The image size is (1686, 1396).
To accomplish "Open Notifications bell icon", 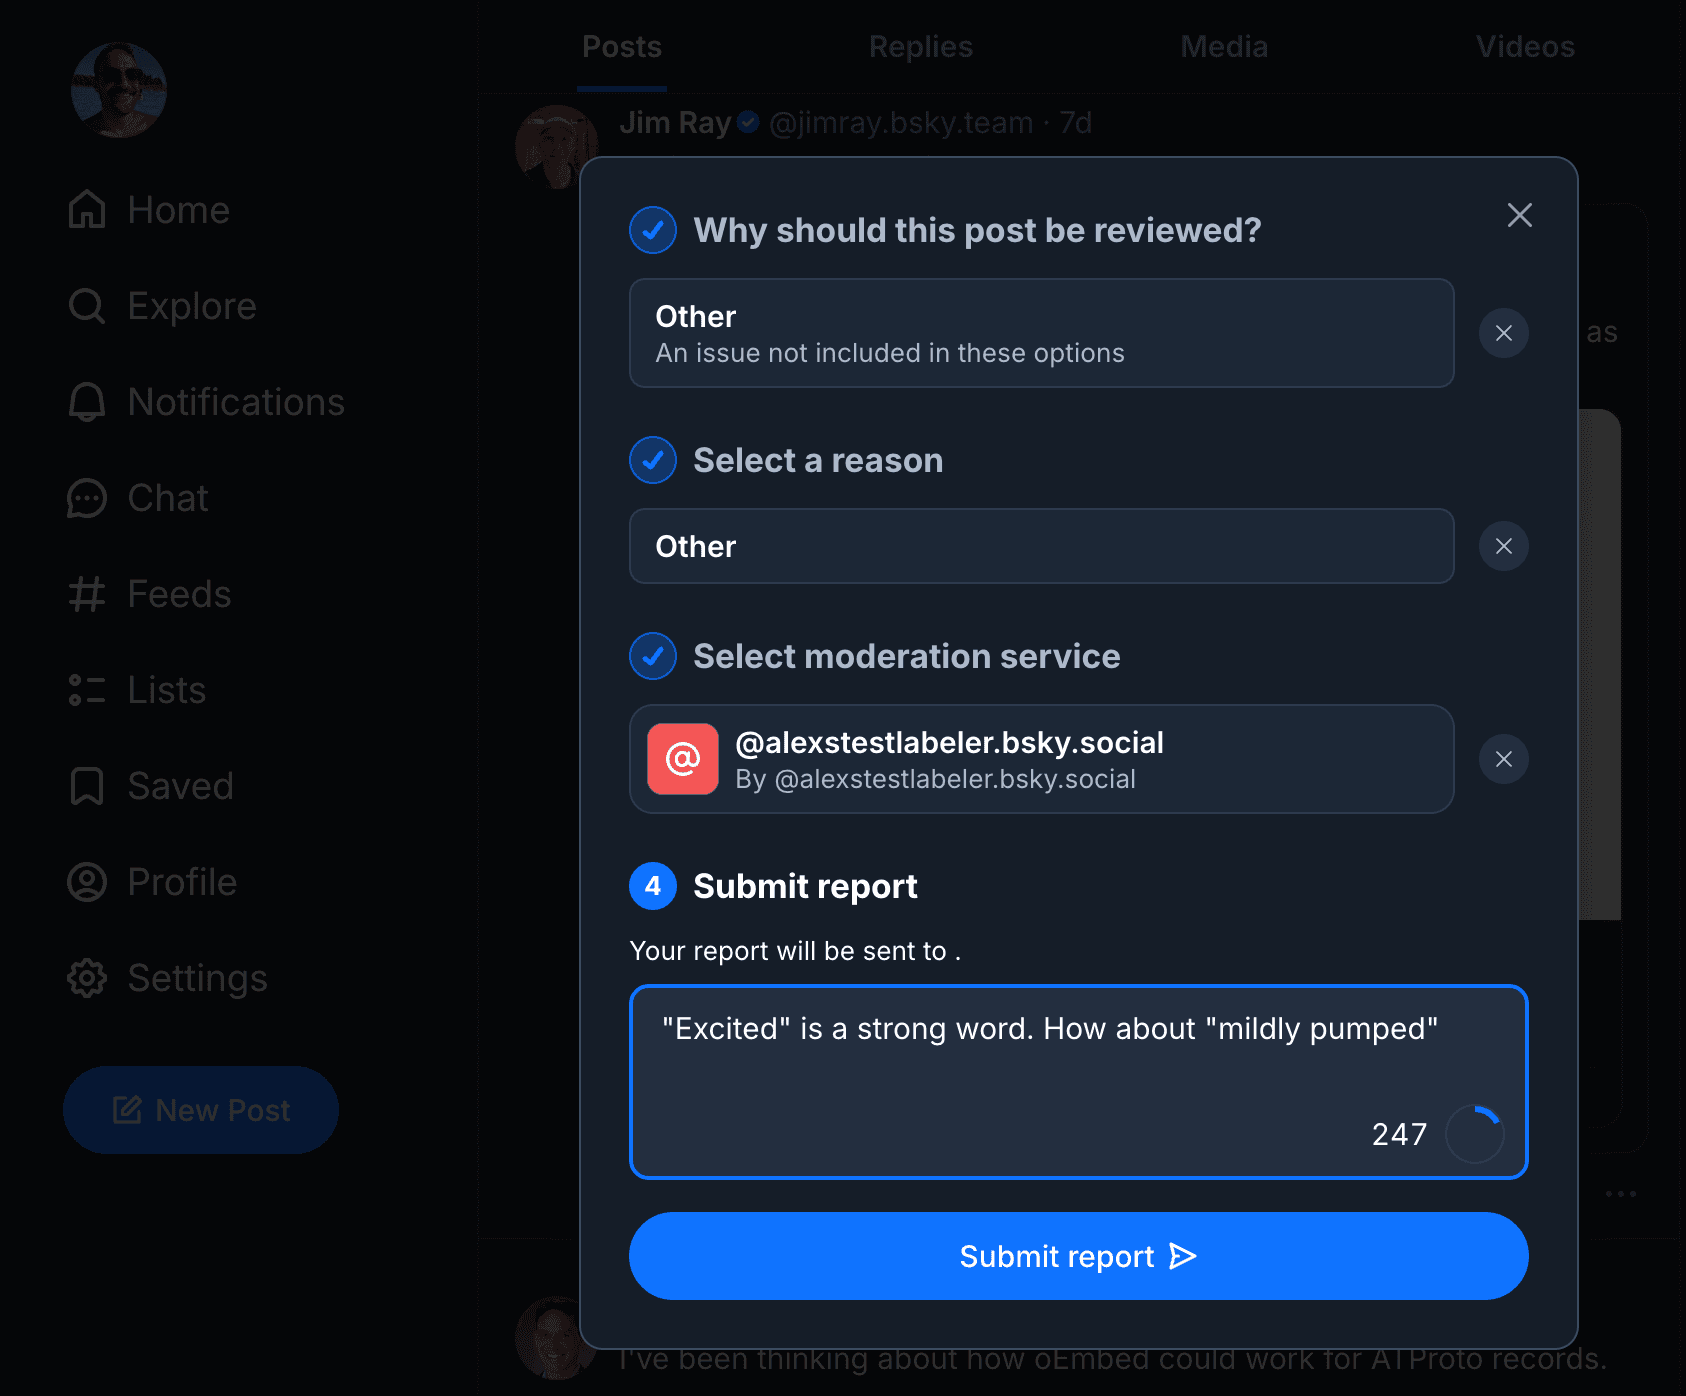I will 87,402.
